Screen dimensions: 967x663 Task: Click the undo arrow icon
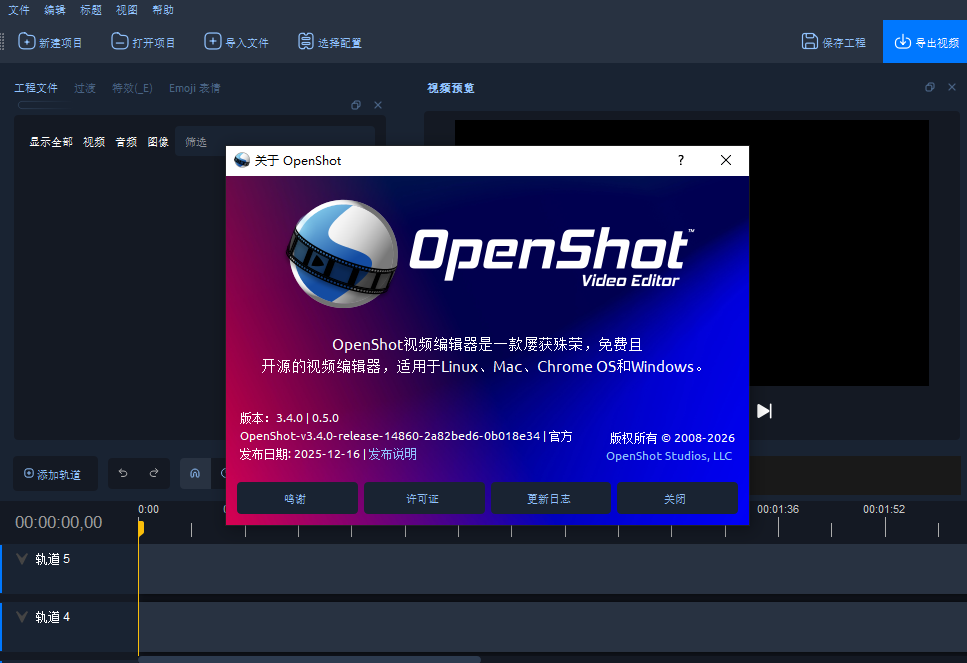click(122, 473)
